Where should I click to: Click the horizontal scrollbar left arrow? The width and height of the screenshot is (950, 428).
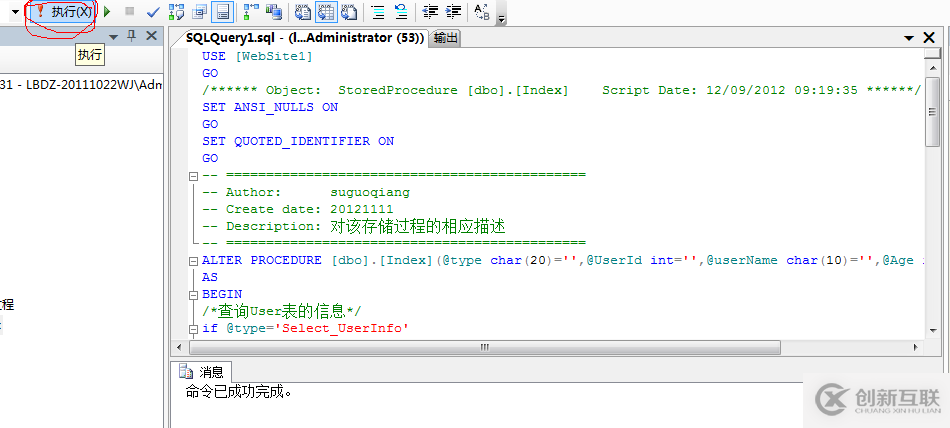pyautogui.click(x=179, y=347)
